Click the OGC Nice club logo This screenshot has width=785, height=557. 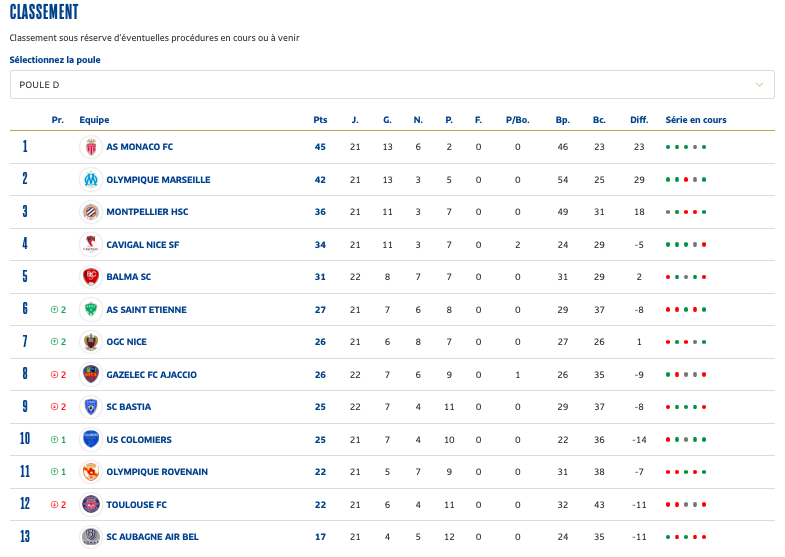[x=91, y=342]
